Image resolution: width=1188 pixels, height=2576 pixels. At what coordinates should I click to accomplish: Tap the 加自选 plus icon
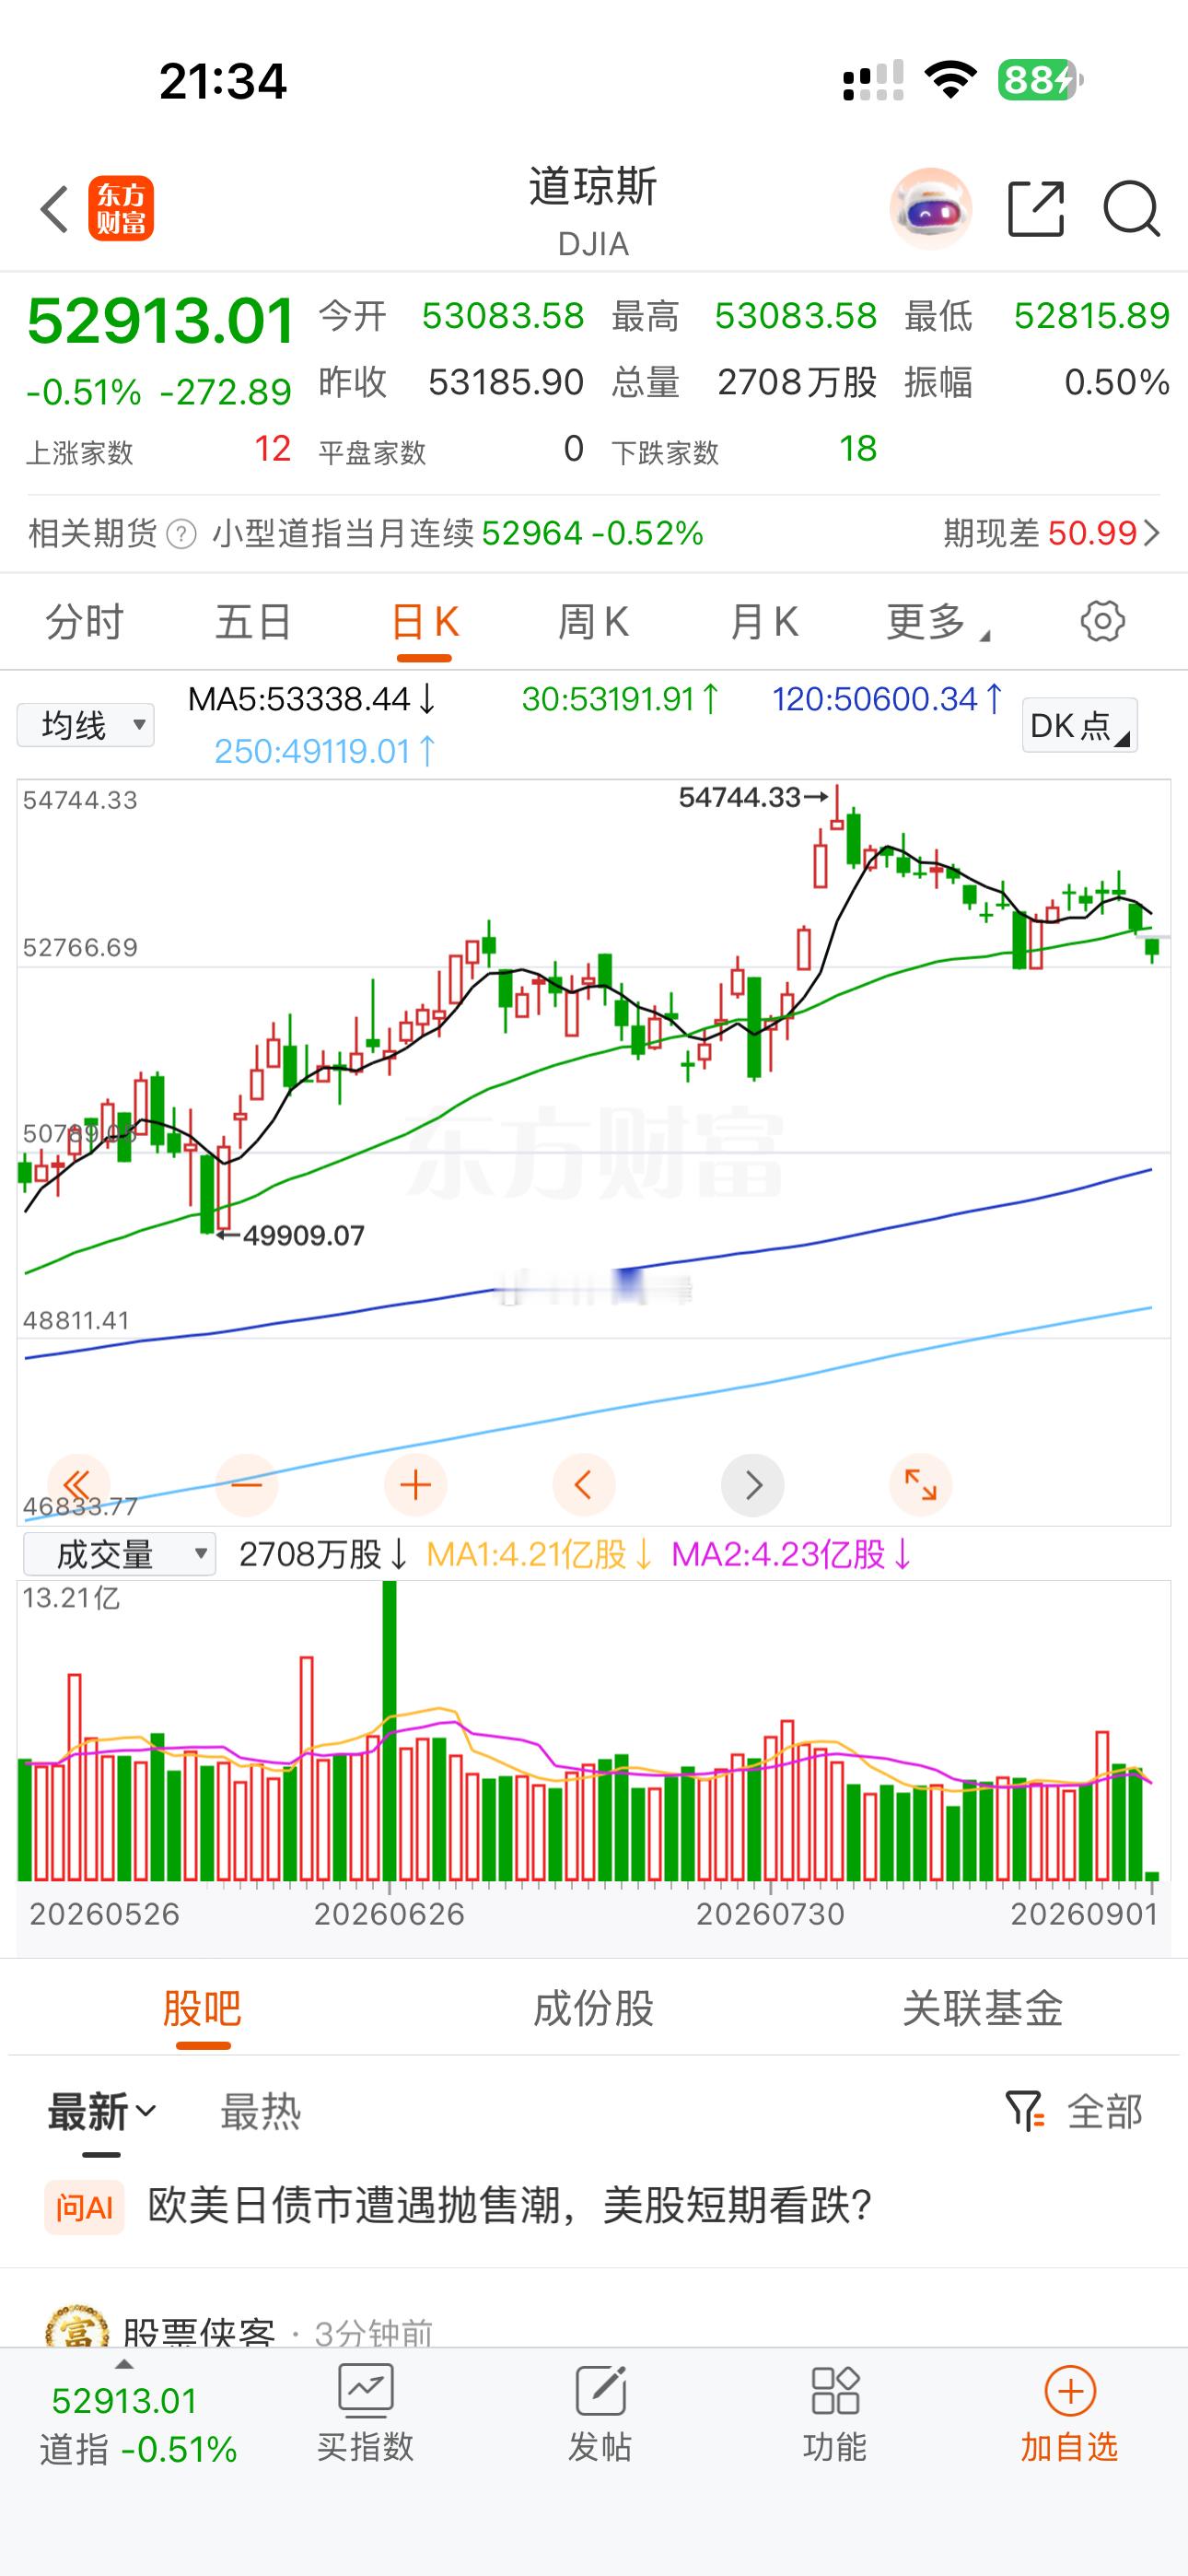1070,2391
